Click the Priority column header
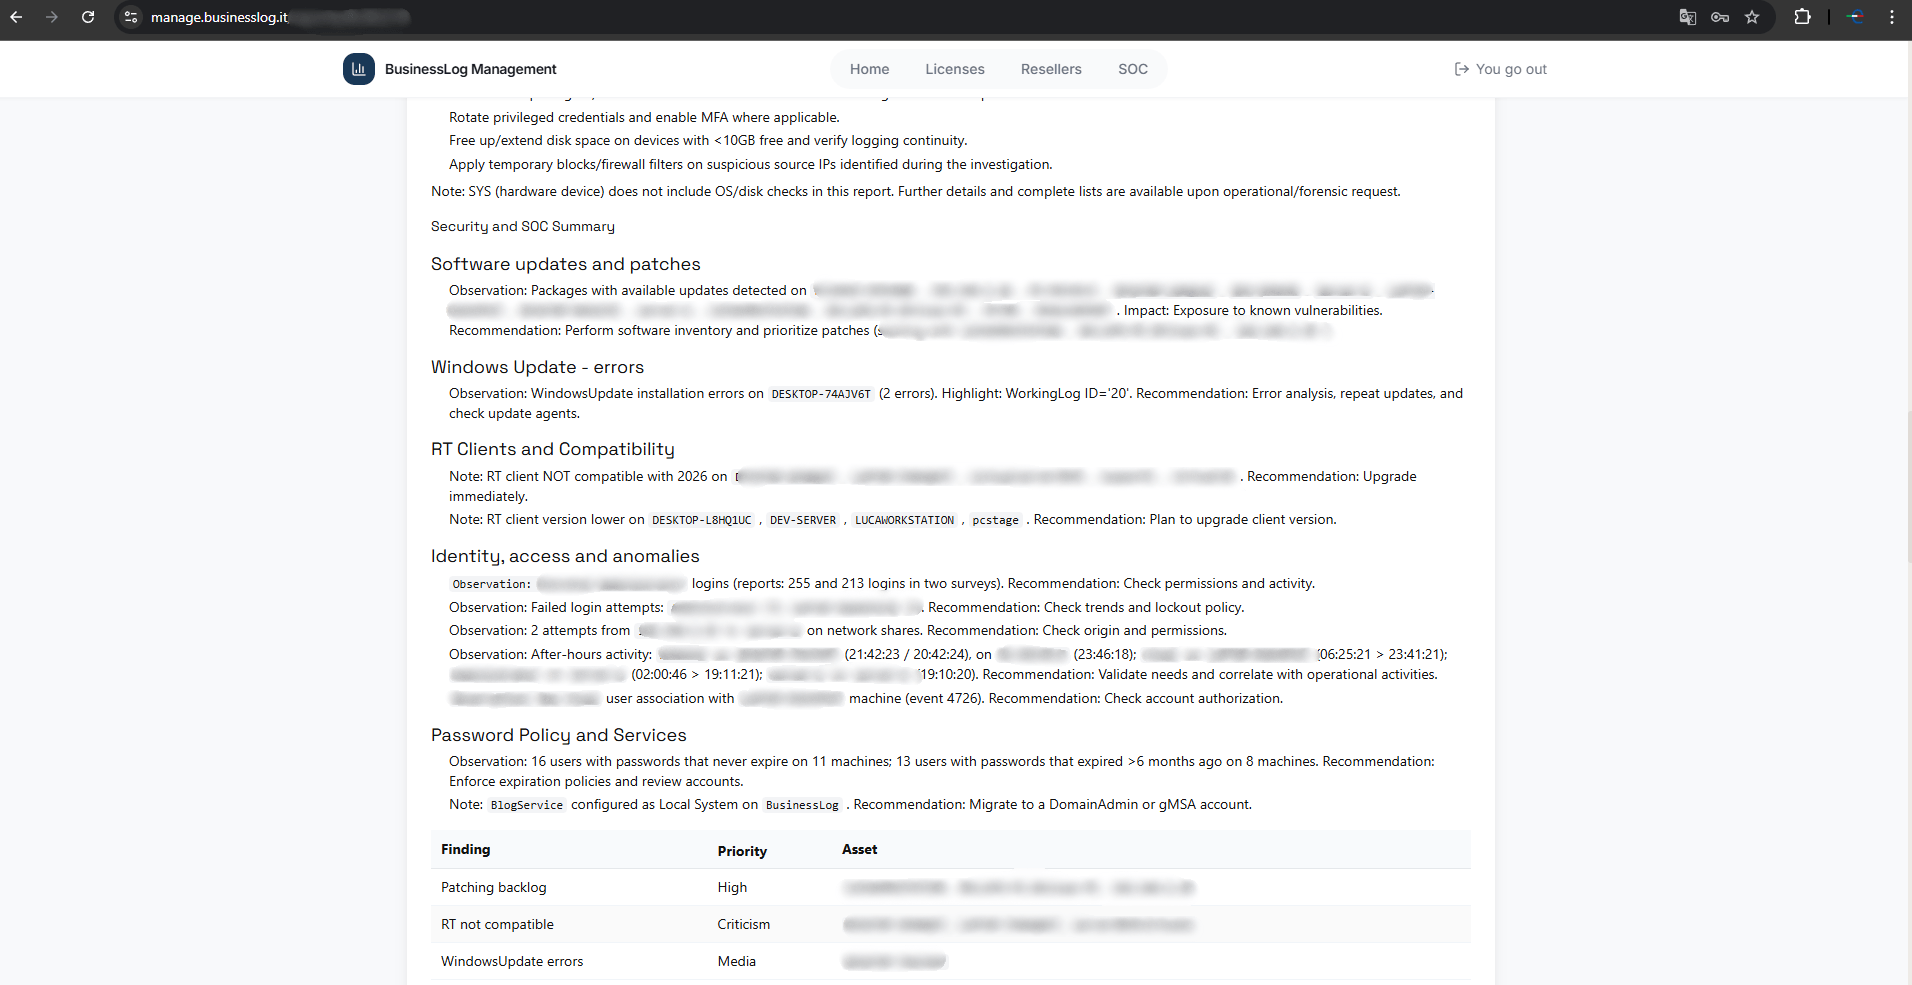Viewport: 1912px width, 985px height. point(742,851)
